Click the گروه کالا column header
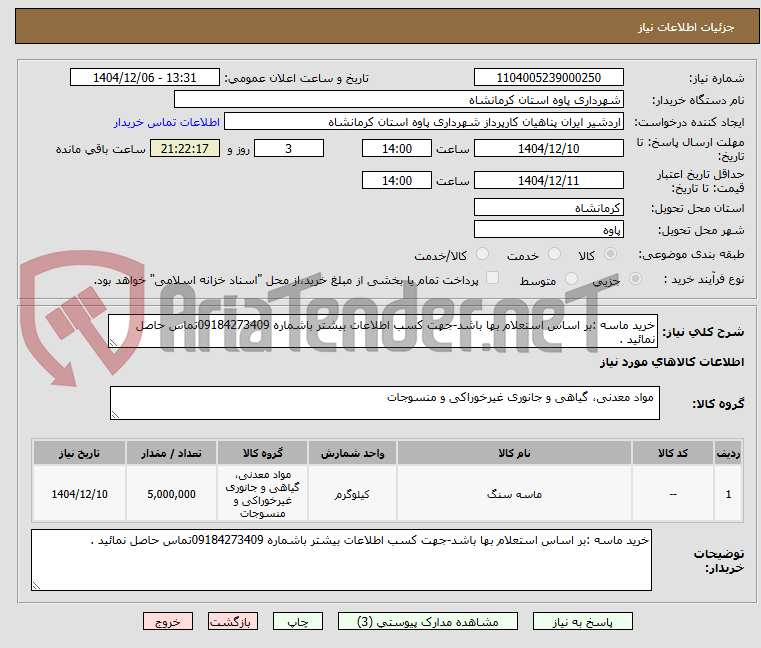This screenshot has height=648, width=761. pos(262,453)
